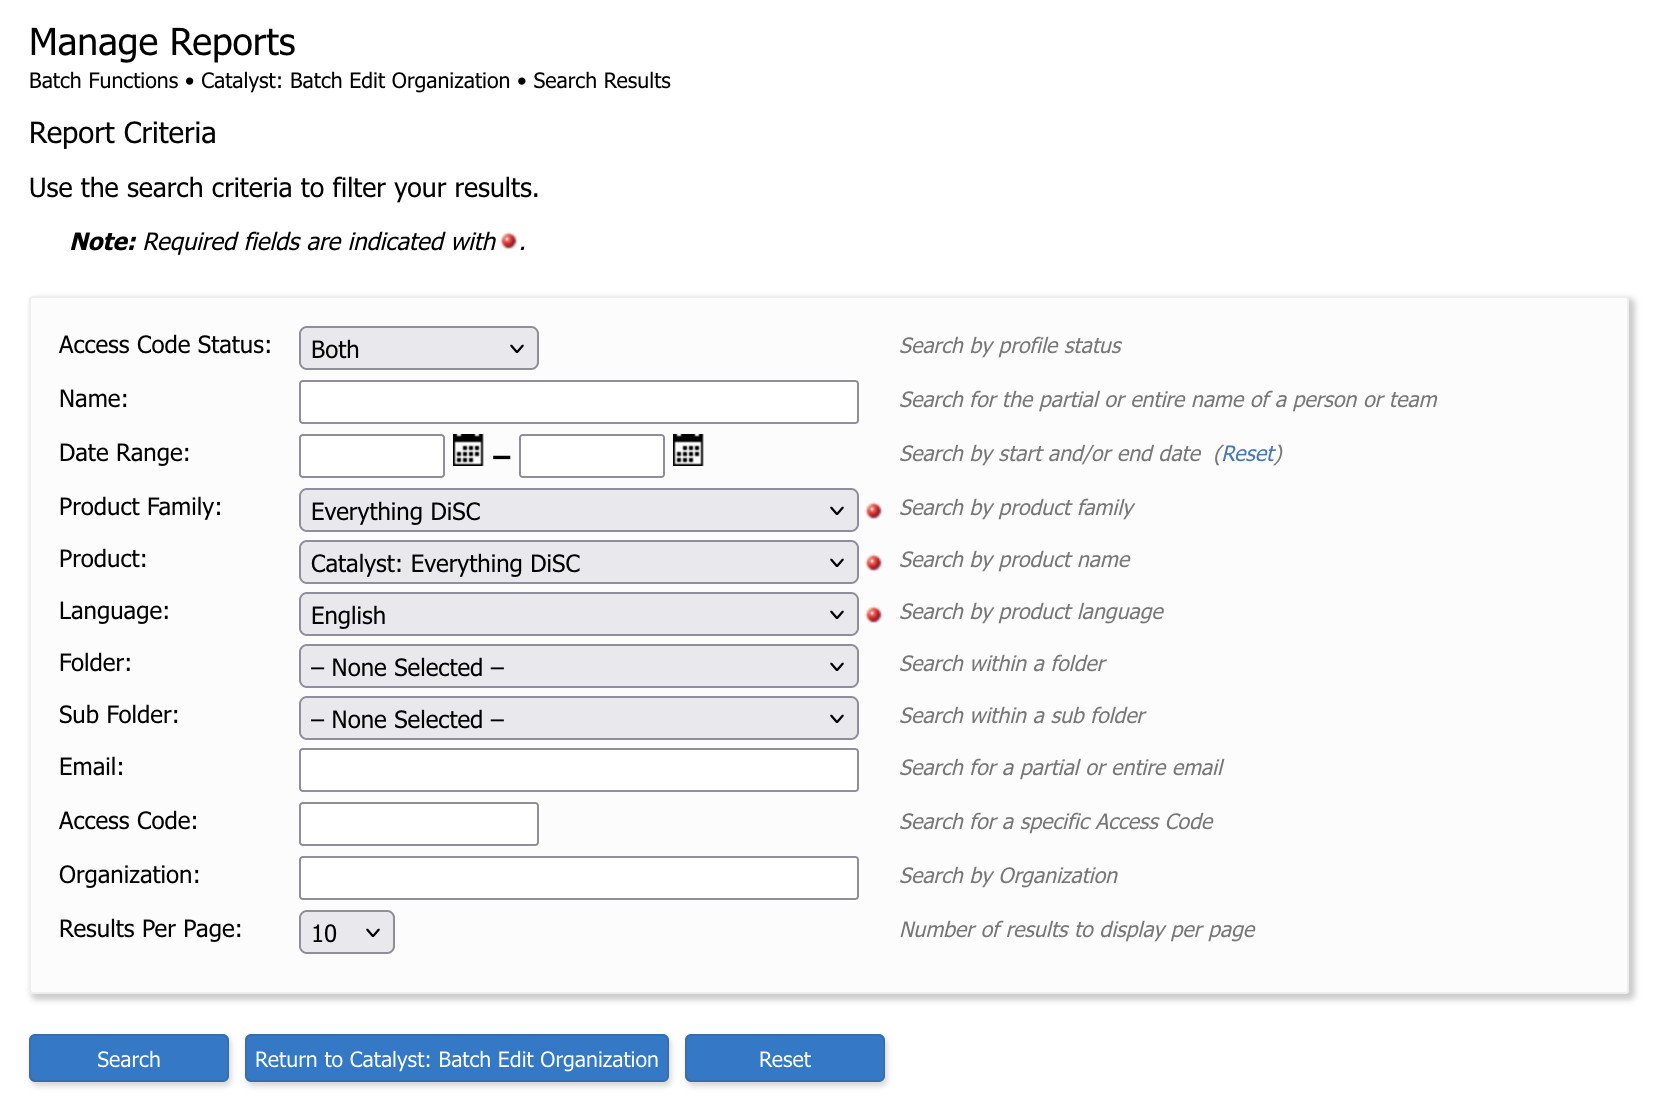Expand the Product Family dropdown
Viewport: 1676px width, 1112px height.
[x=579, y=510]
